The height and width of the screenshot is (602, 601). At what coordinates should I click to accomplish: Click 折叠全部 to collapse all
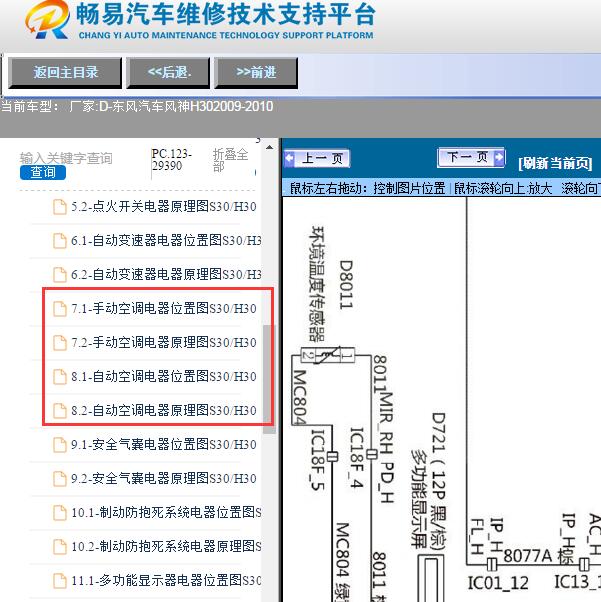(230, 160)
